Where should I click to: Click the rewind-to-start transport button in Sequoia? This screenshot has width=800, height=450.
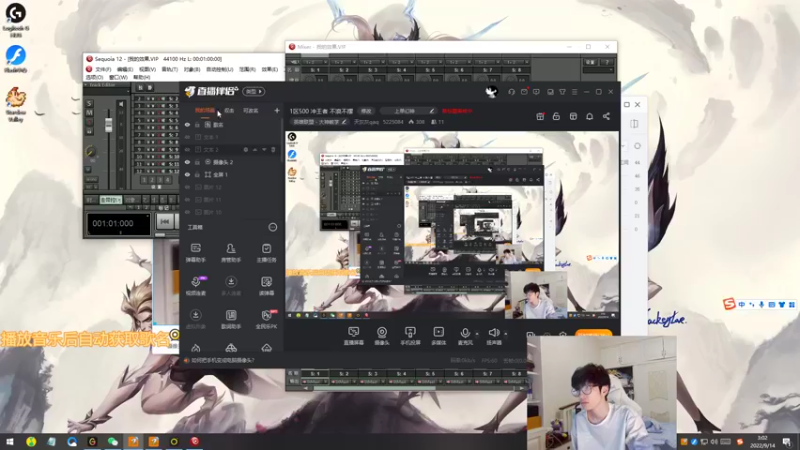164,222
